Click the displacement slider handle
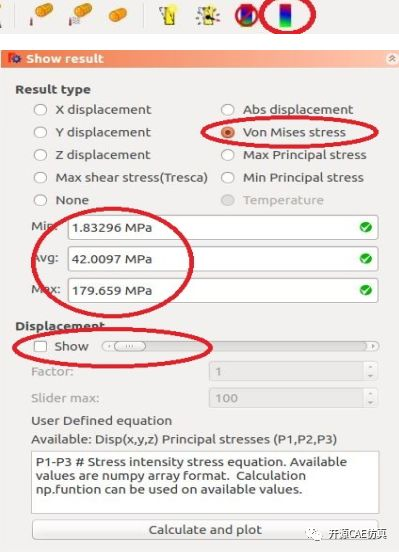The height and width of the screenshot is (552, 399). 130,346
